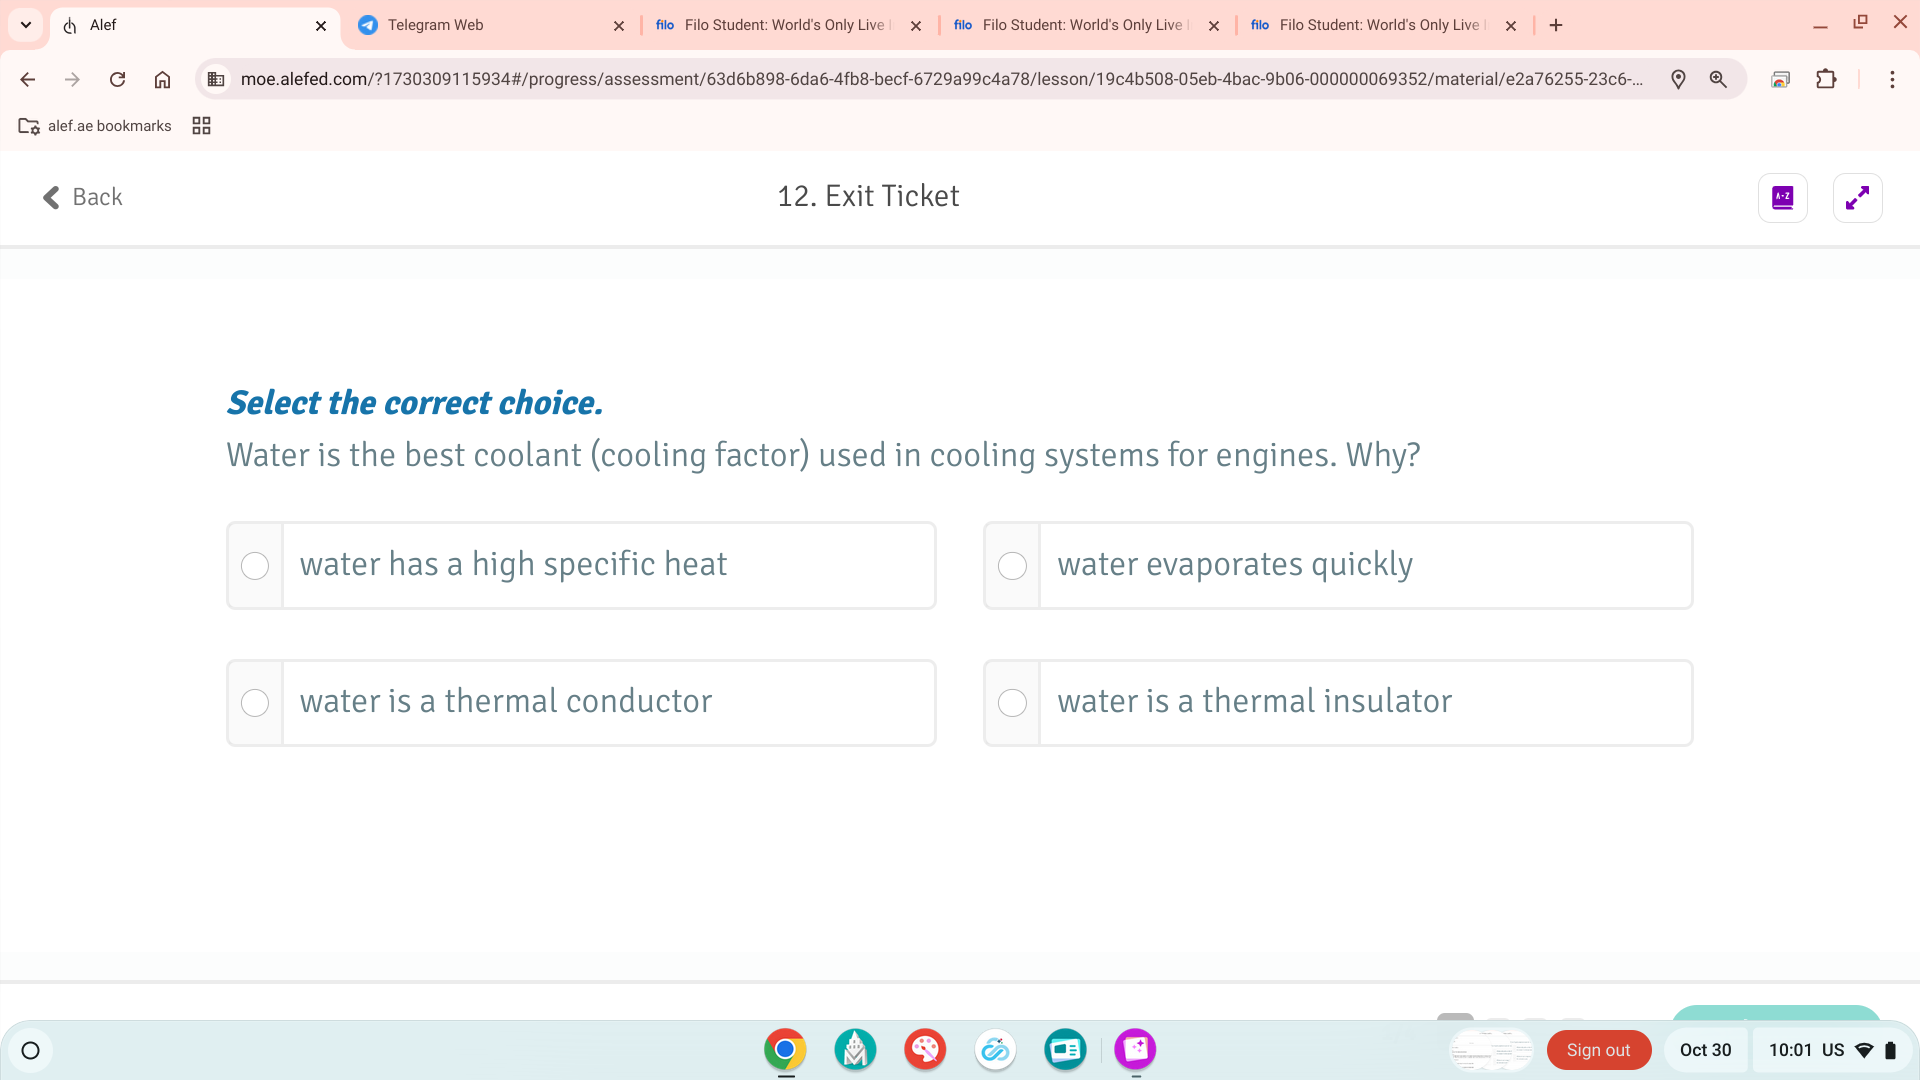Switch to the first Filo Student tab

click(780, 25)
